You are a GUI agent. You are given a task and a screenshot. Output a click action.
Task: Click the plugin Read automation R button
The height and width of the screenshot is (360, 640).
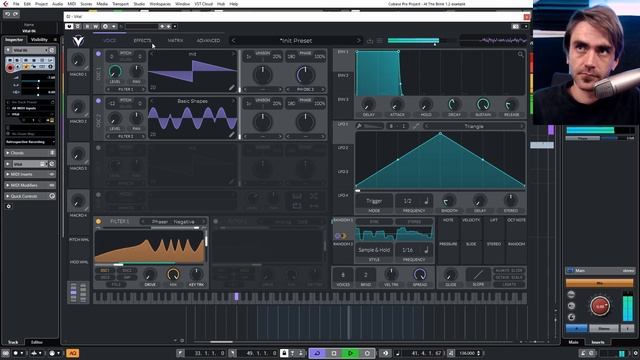click(x=87, y=27)
